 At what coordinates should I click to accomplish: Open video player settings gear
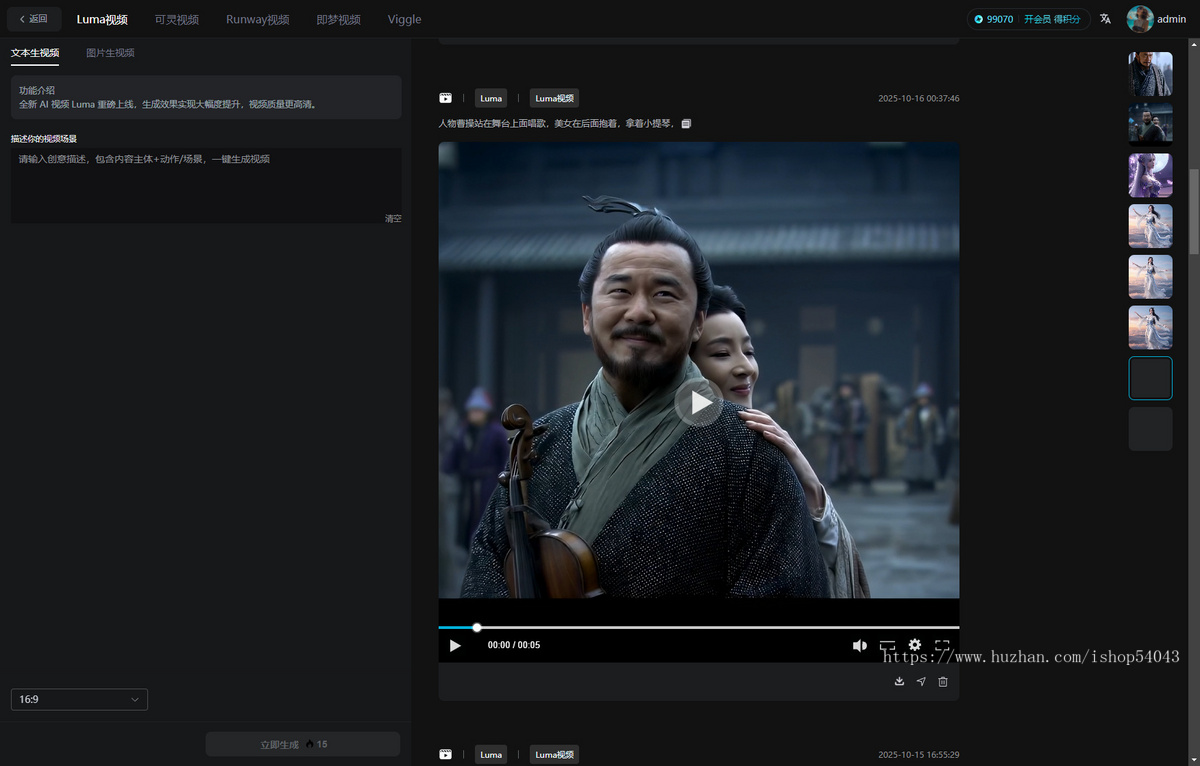tap(914, 645)
